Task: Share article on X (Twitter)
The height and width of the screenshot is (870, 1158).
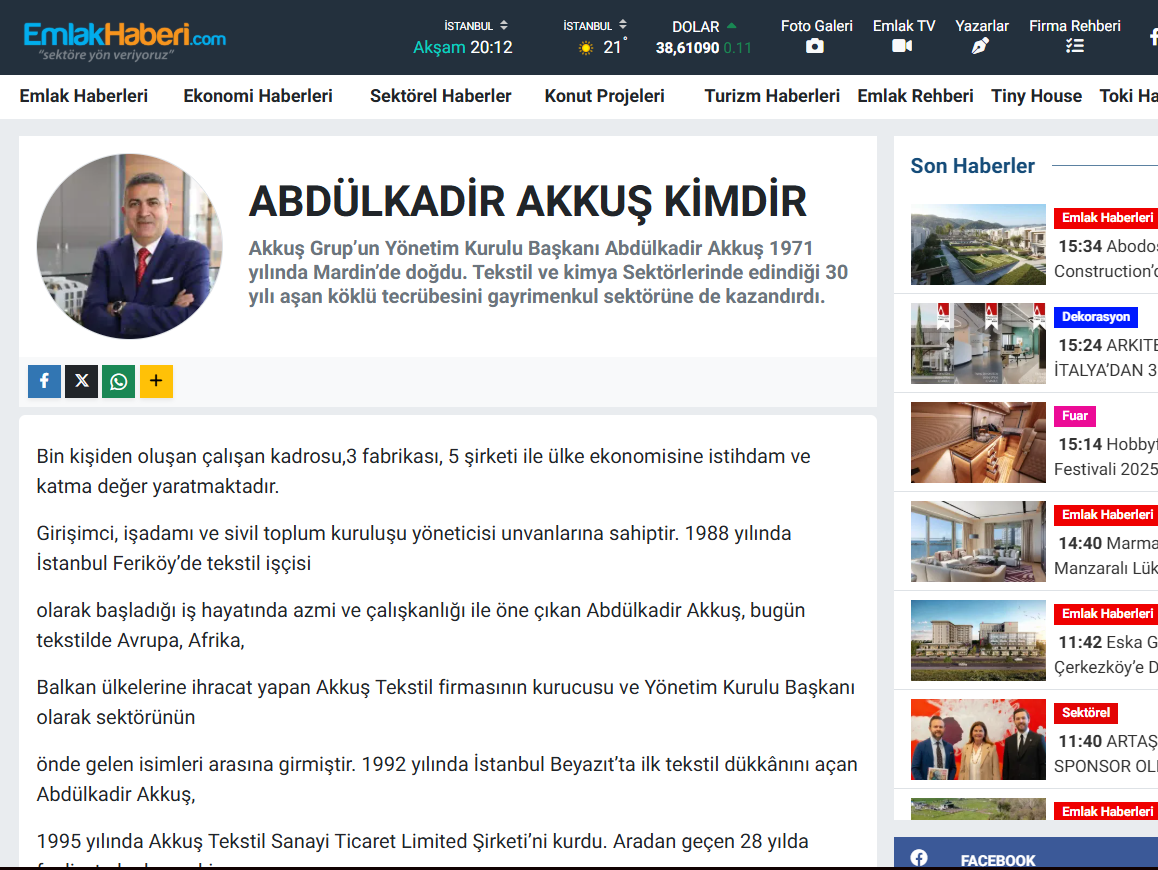Action: [81, 381]
